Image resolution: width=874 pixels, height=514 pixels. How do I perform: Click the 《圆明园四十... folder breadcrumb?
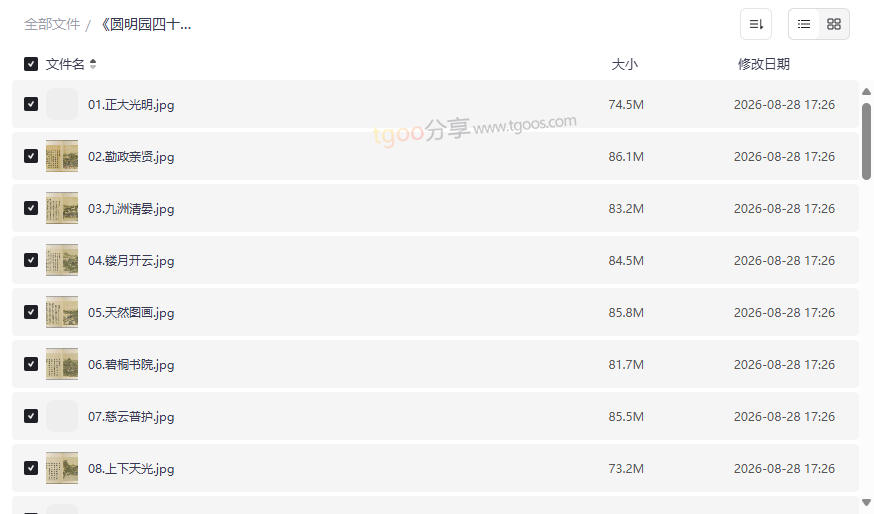(x=145, y=25)
